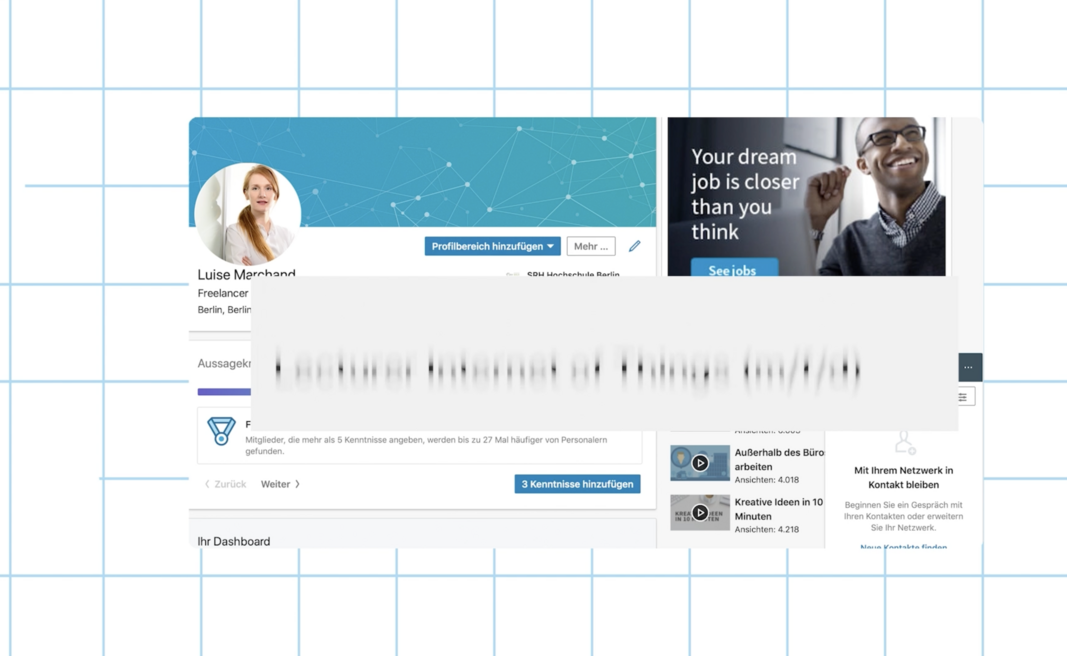Click Luise Marchand's profile photo

pyautogui.click(x=247, y=214)
